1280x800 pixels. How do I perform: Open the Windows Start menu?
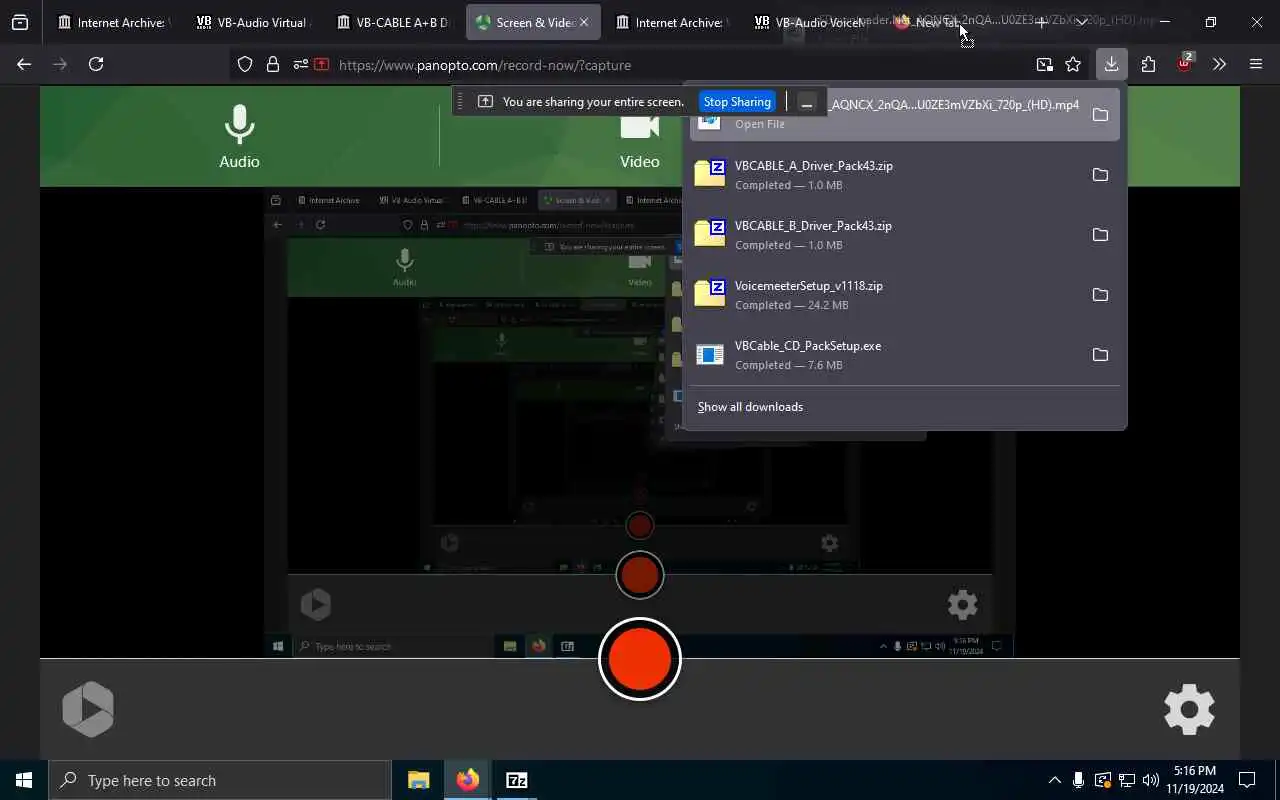click(x=24, y=780)
